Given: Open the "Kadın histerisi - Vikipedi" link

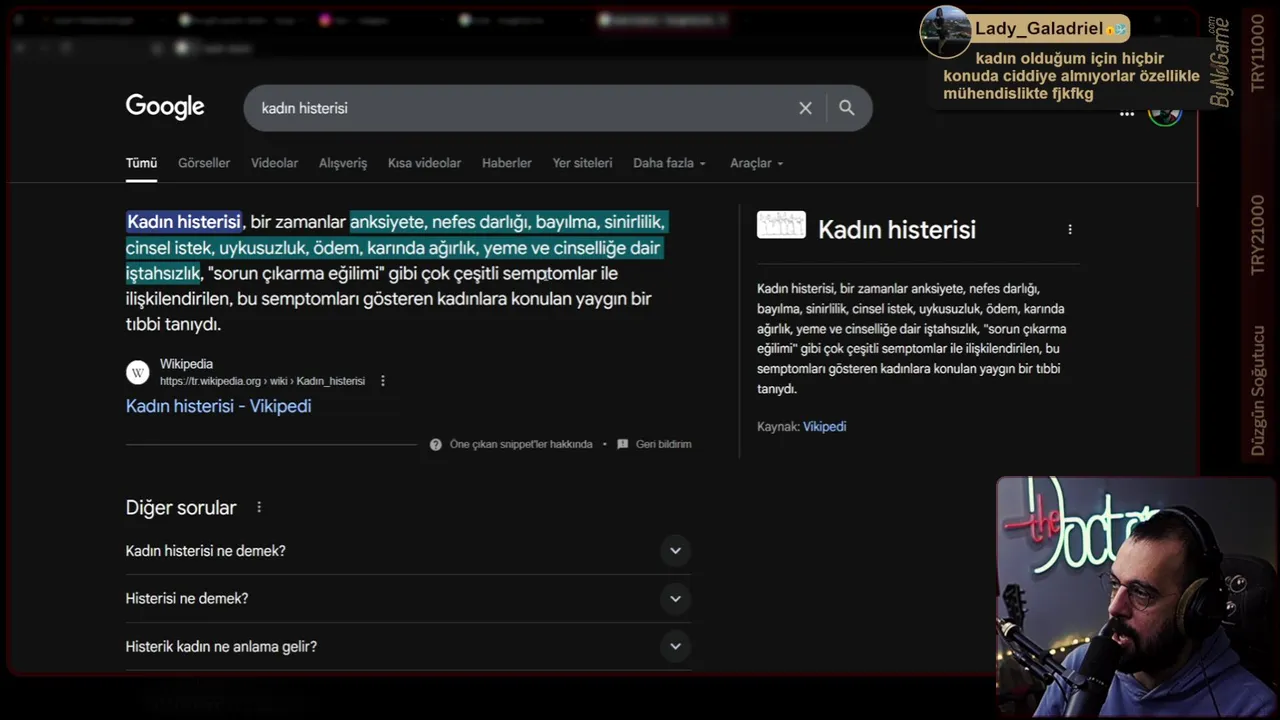Looking at the screenshot, I should click(218, 406).
